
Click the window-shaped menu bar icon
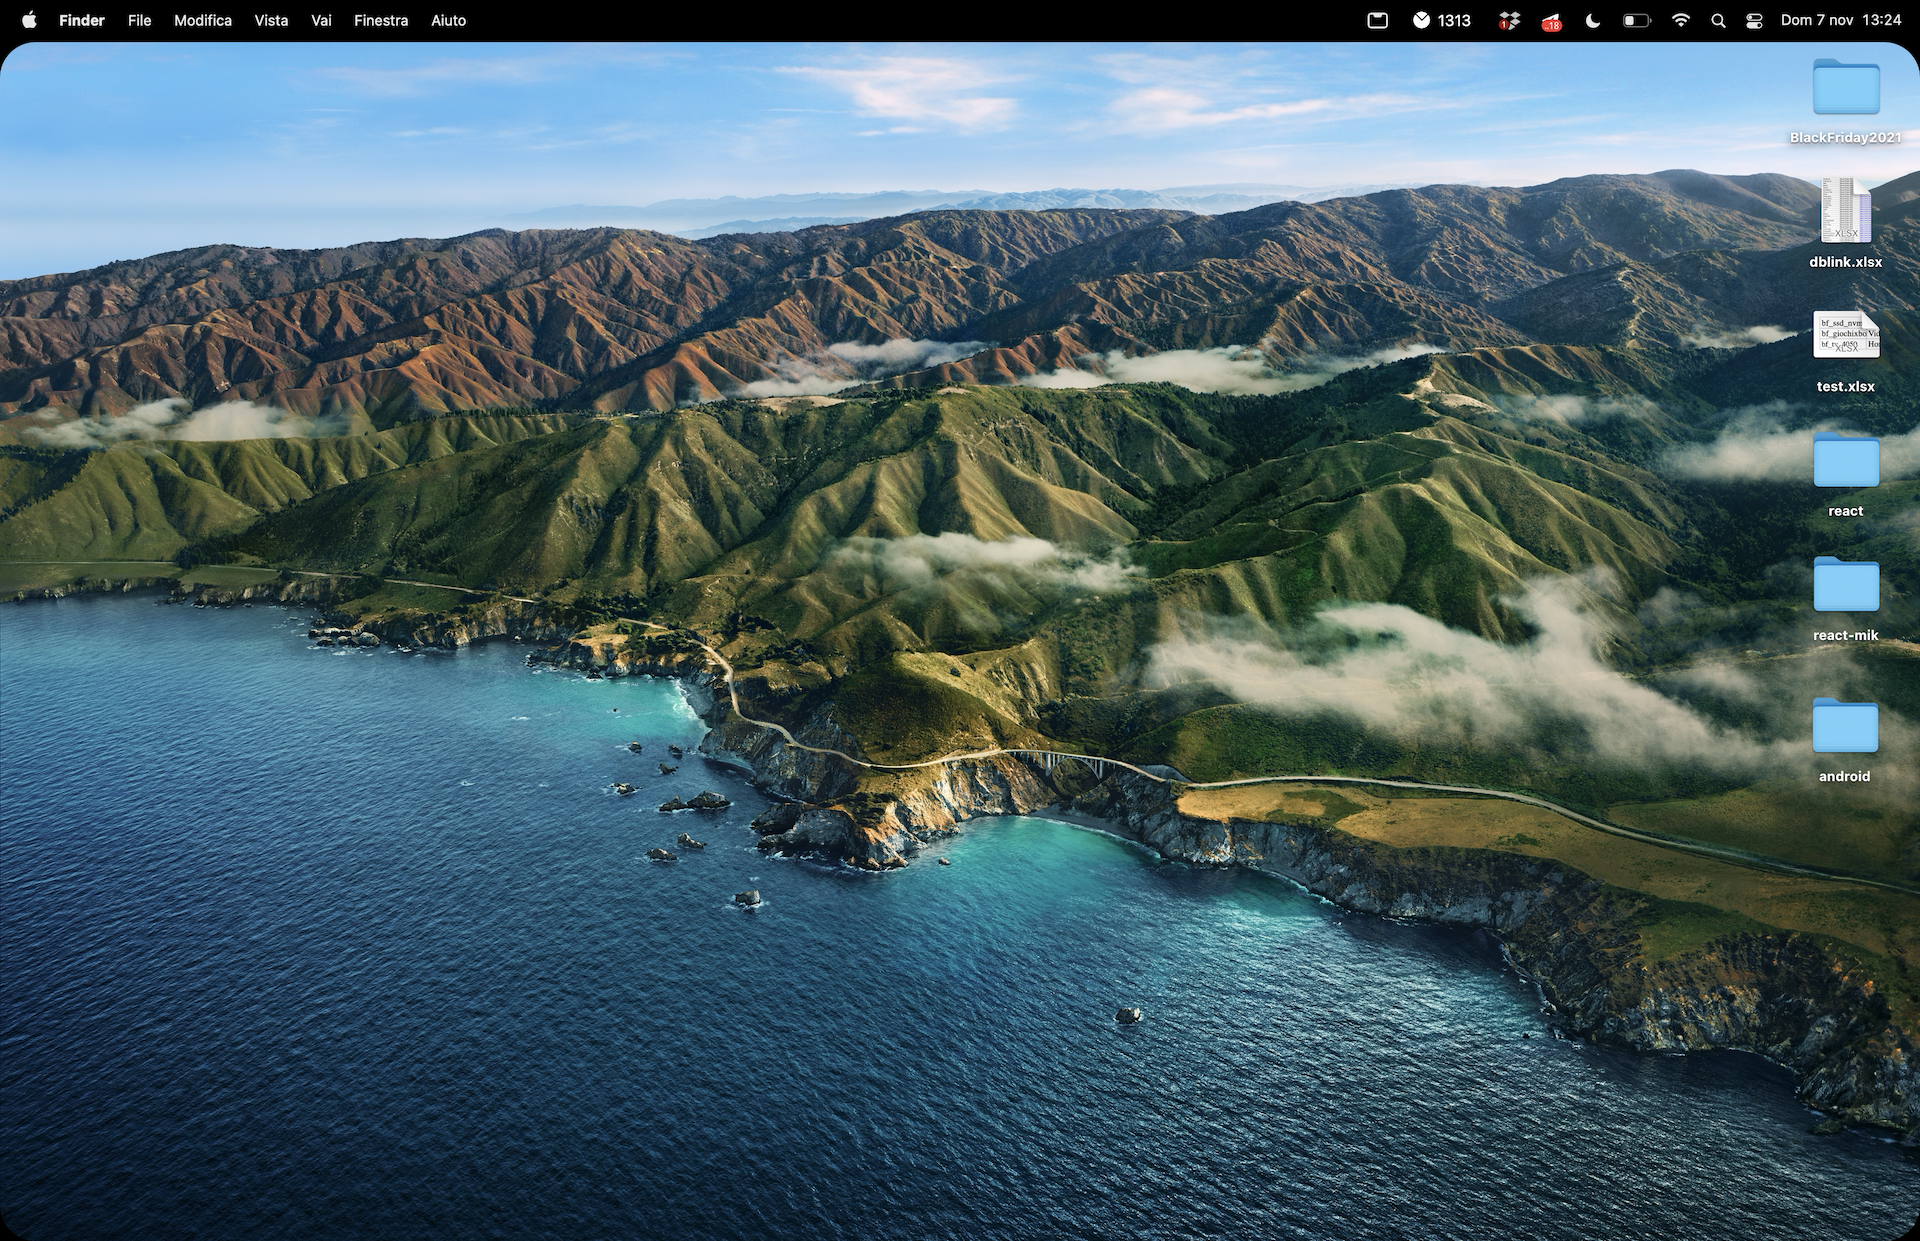pyautogui.click(x=1377, y=20)
